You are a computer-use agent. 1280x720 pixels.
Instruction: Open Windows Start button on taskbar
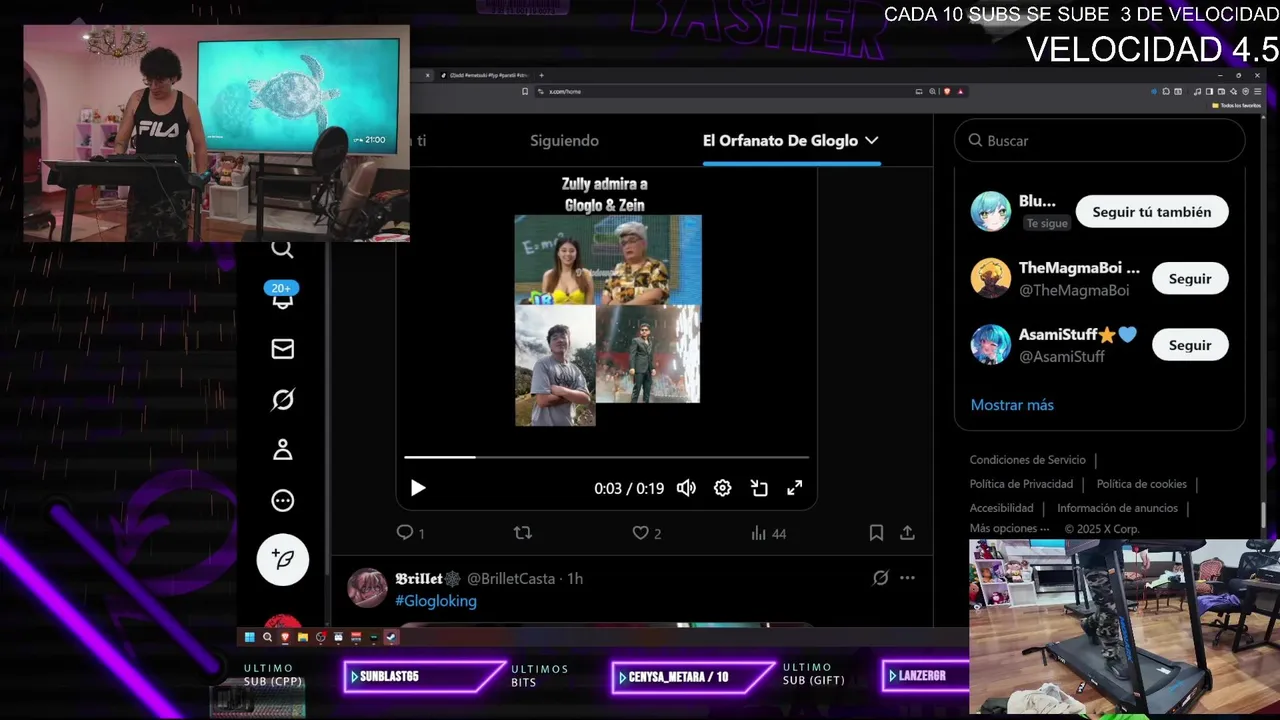(x=249, y=637)
